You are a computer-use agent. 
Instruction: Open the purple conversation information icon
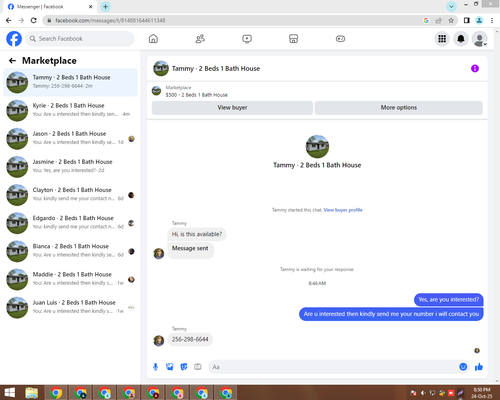[475, 68]
